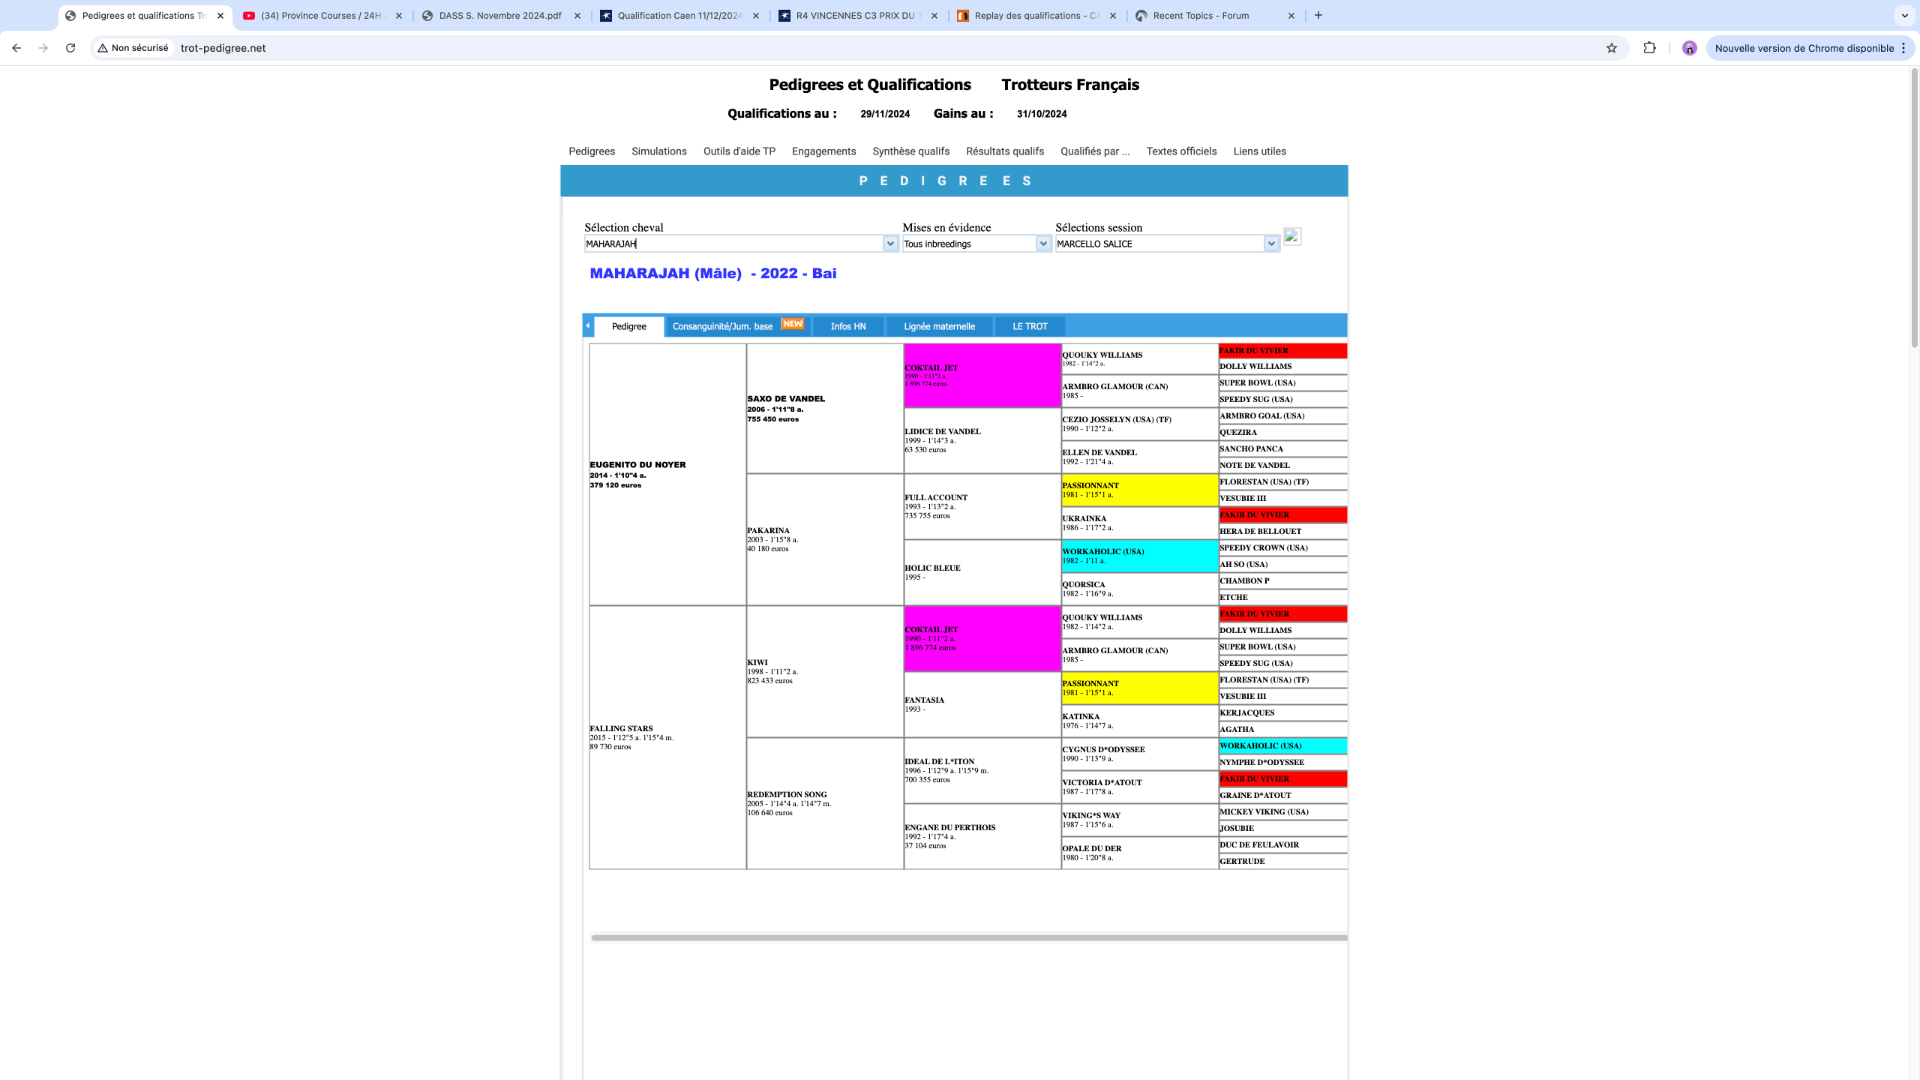Open the Liens utiles menu

pos(1260,152)
